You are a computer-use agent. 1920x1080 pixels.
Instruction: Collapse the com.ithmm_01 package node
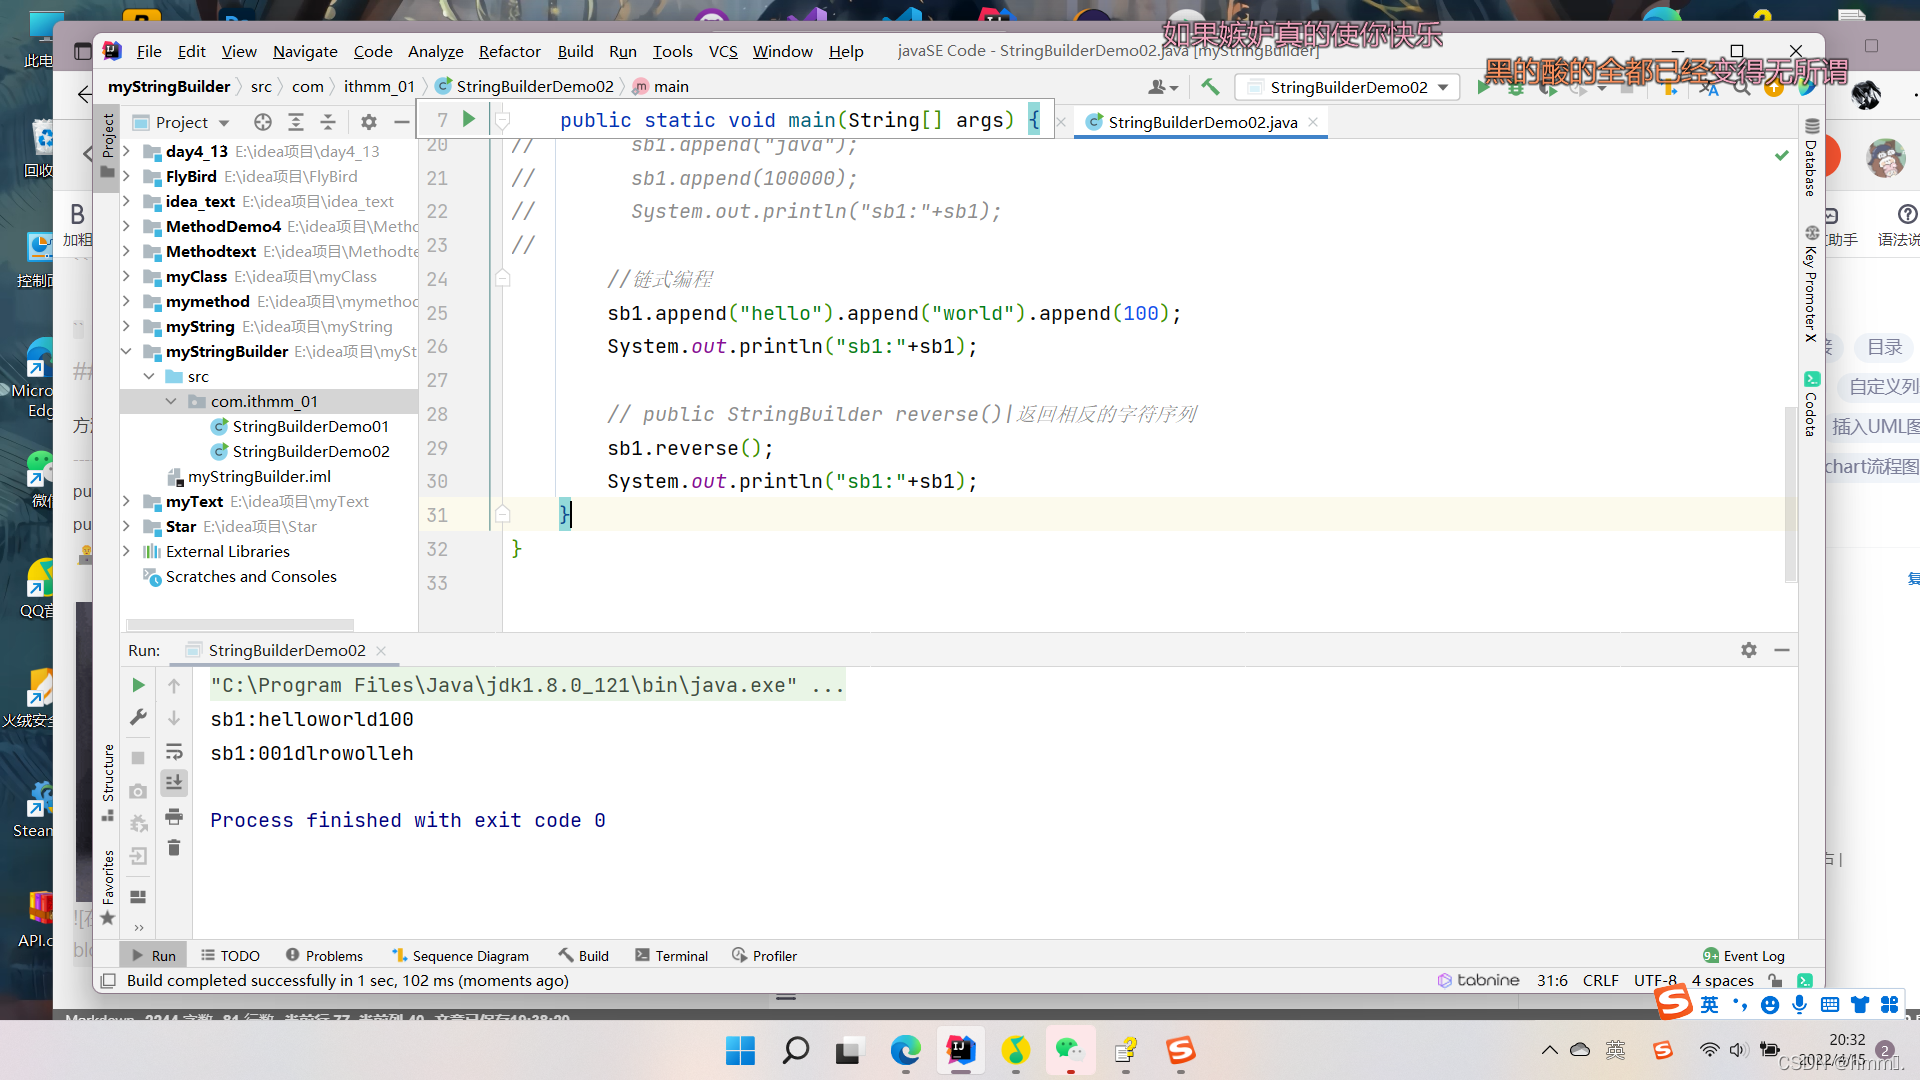pos(171,401)
